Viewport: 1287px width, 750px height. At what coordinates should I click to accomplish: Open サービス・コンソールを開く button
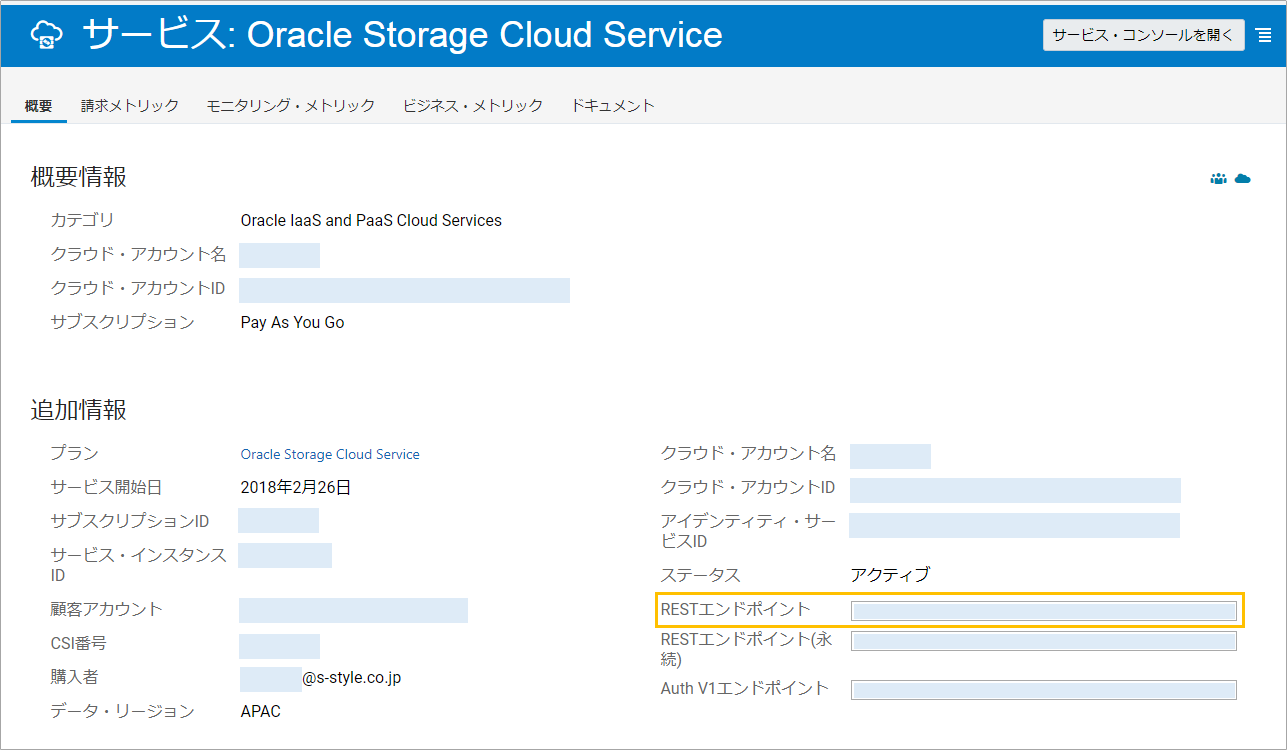click(1144, 34)
